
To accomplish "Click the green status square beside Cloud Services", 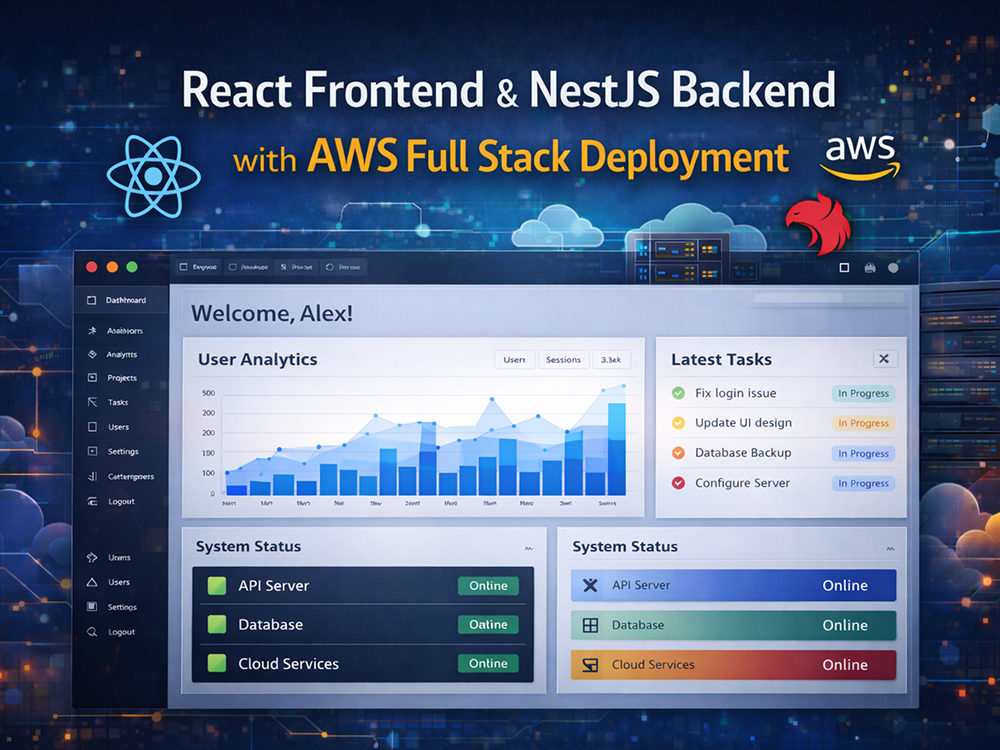I will click(217, 663).
